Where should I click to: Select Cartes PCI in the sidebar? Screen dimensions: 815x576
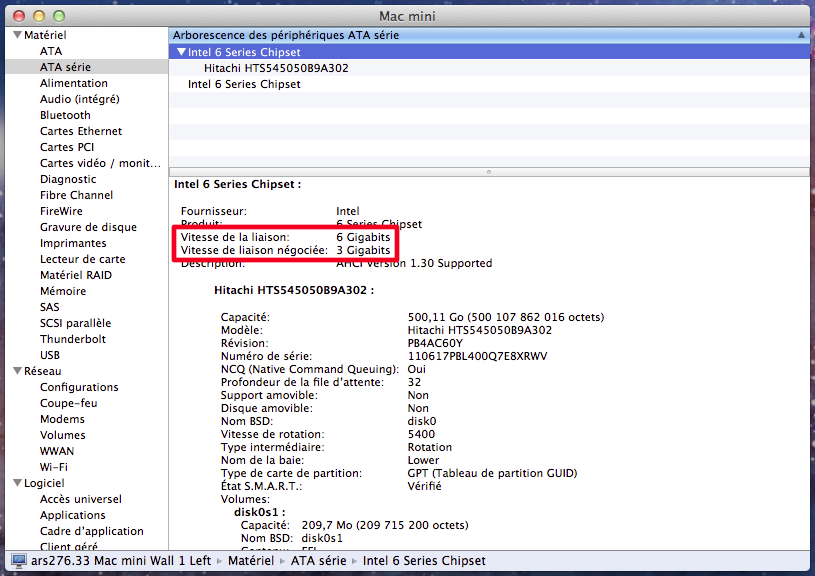point(67,147)
